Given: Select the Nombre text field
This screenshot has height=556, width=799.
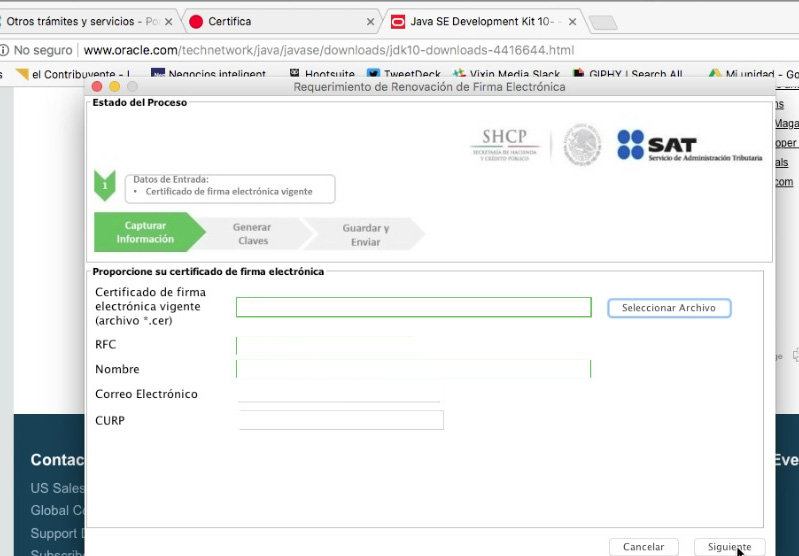Looking at the screenshot, I should pyautogui.click(x=413, y=369).
